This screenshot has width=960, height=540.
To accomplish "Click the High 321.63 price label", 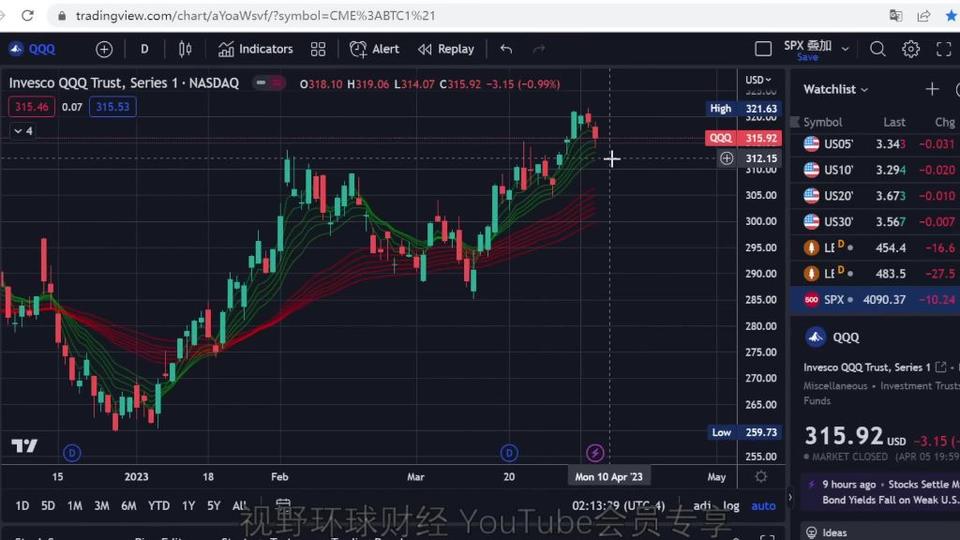I will click(743, 109).
